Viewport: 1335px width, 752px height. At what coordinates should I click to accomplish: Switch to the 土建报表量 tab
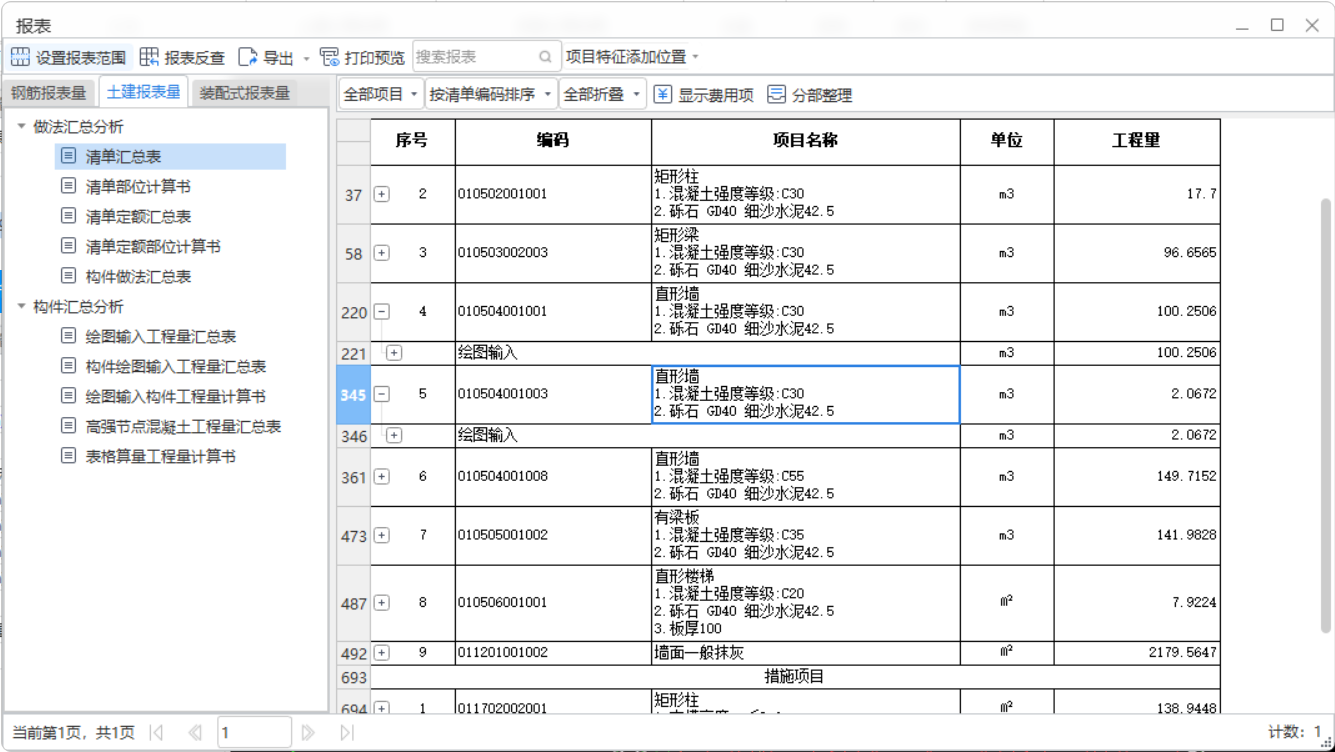point(144,92)
